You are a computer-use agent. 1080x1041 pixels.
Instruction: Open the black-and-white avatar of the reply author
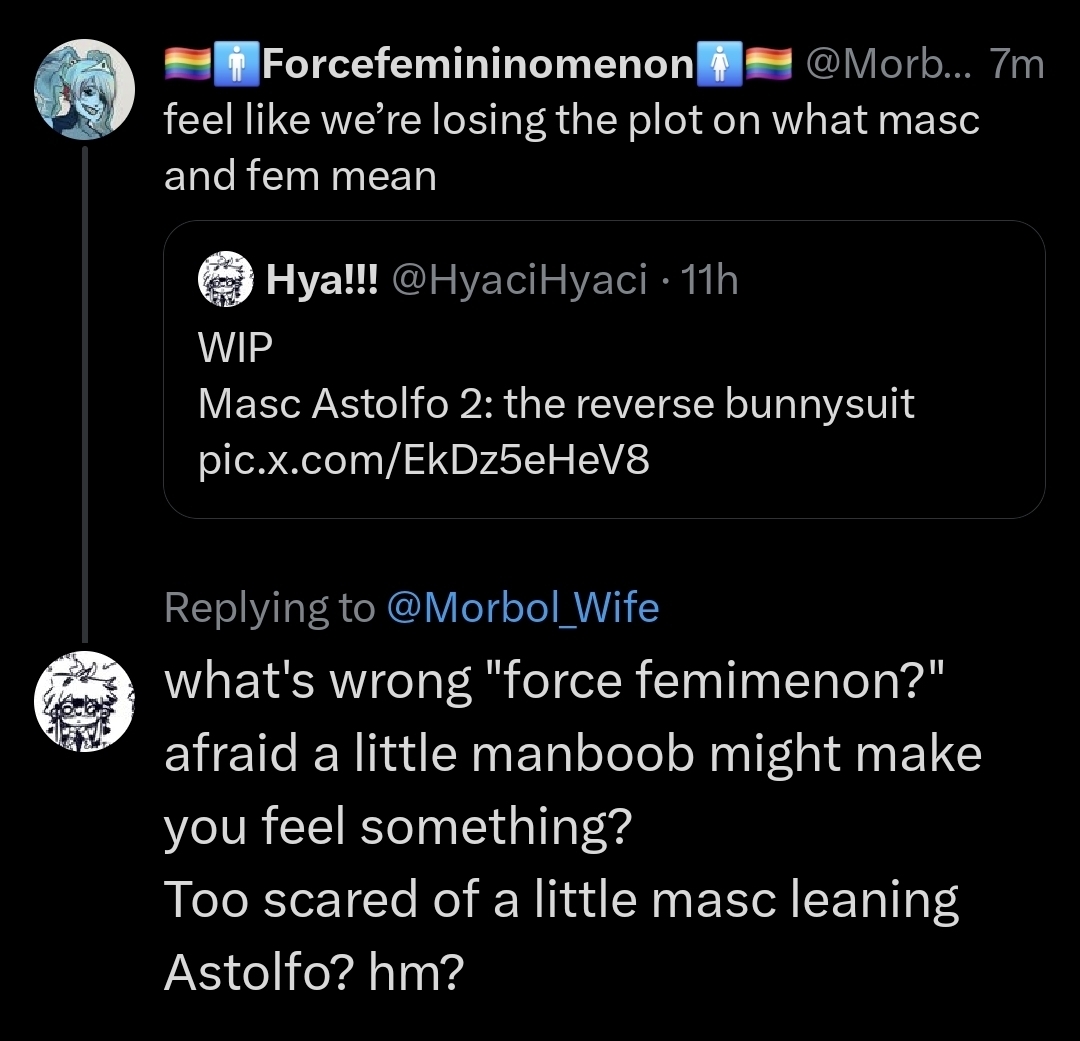point(84,700)
